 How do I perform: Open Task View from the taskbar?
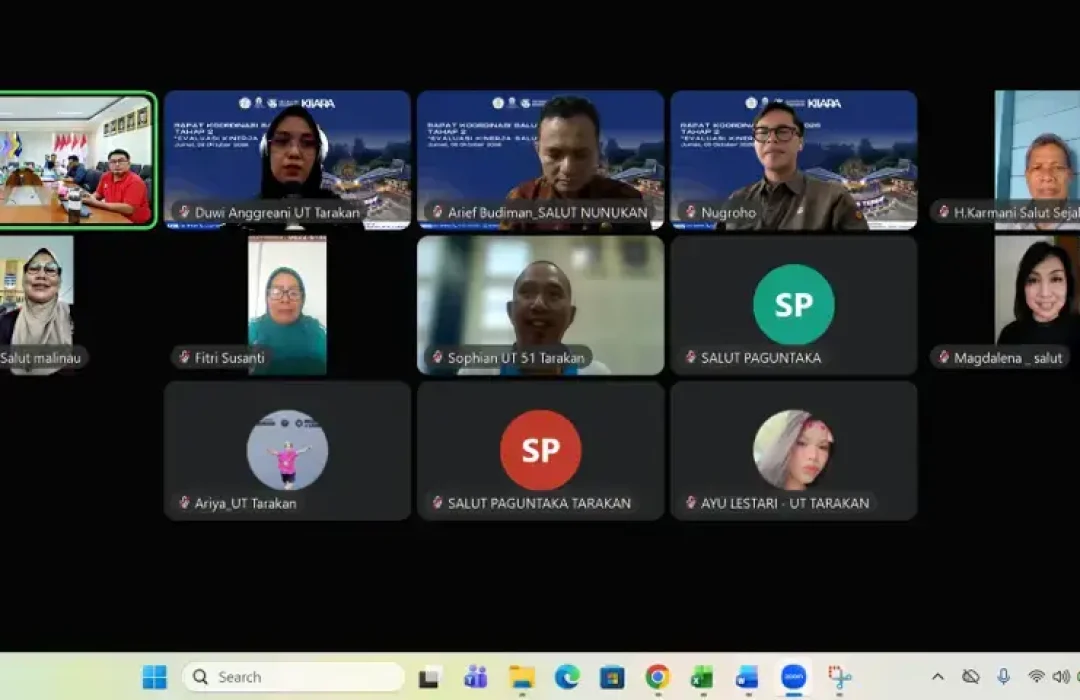coord(430,678)
